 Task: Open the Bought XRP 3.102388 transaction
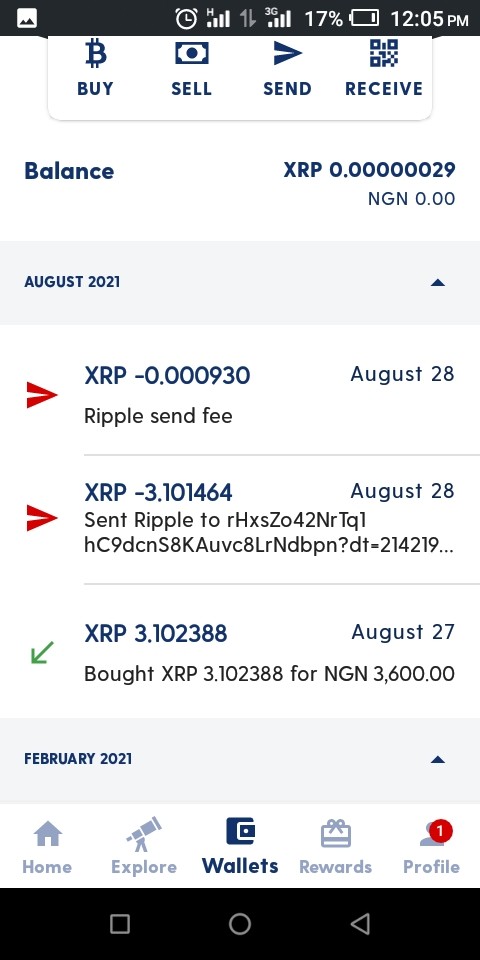pos(240,652)
